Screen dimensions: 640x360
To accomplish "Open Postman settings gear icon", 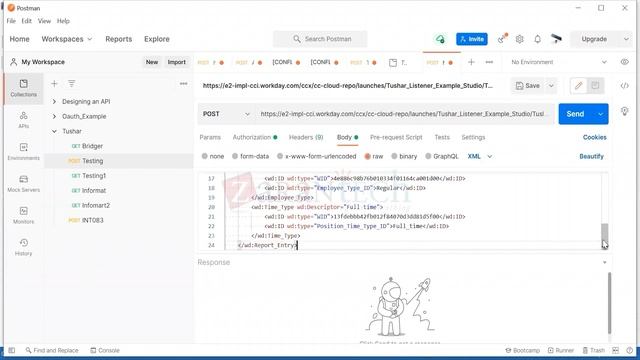I will [519, 39].
